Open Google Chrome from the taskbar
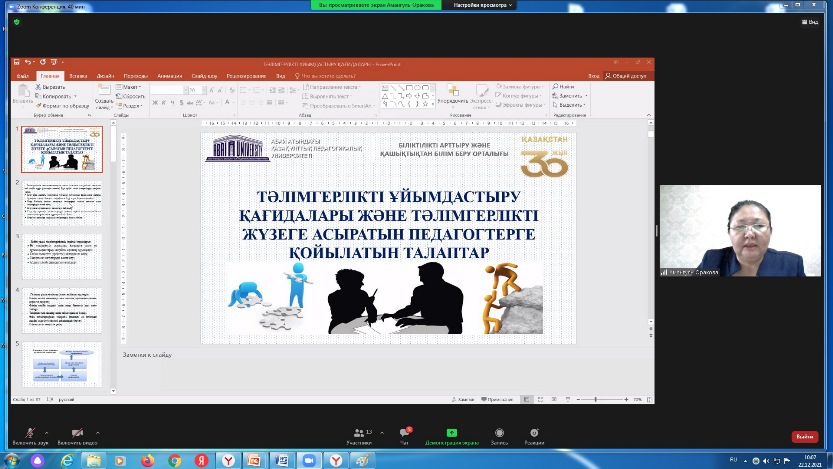This screenshot has width=833, height=469. pyautogui.click(x=173, y=460)
